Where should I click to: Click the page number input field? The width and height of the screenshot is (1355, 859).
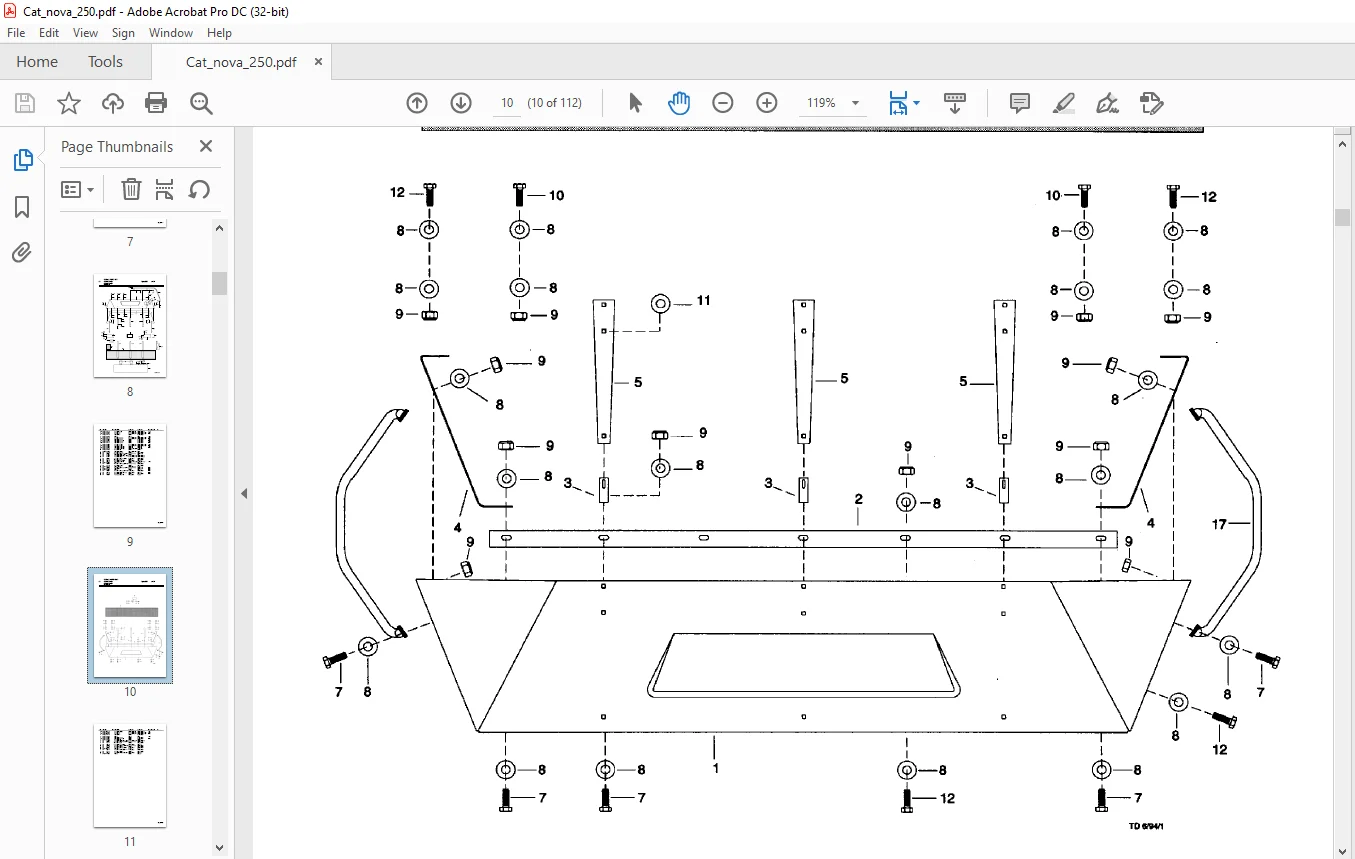[507, 103]
